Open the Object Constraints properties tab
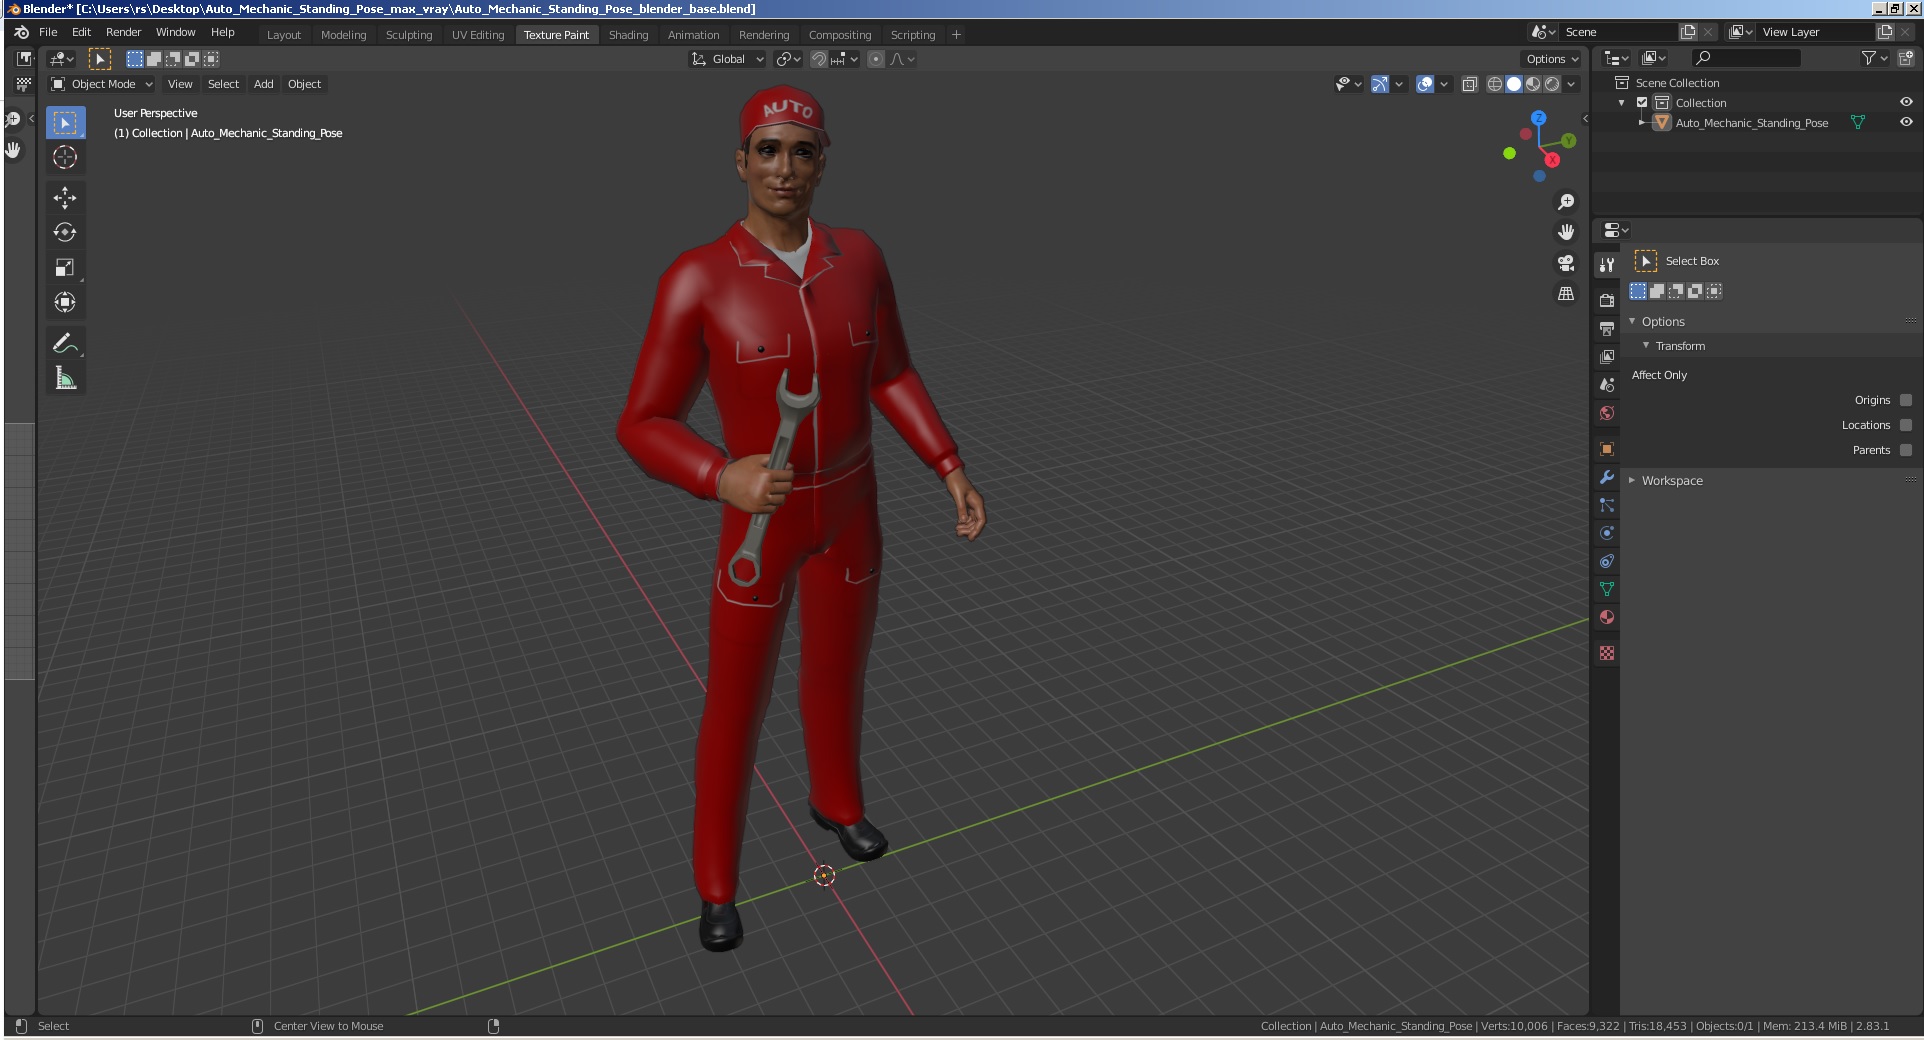 [x=1607, y=561]
